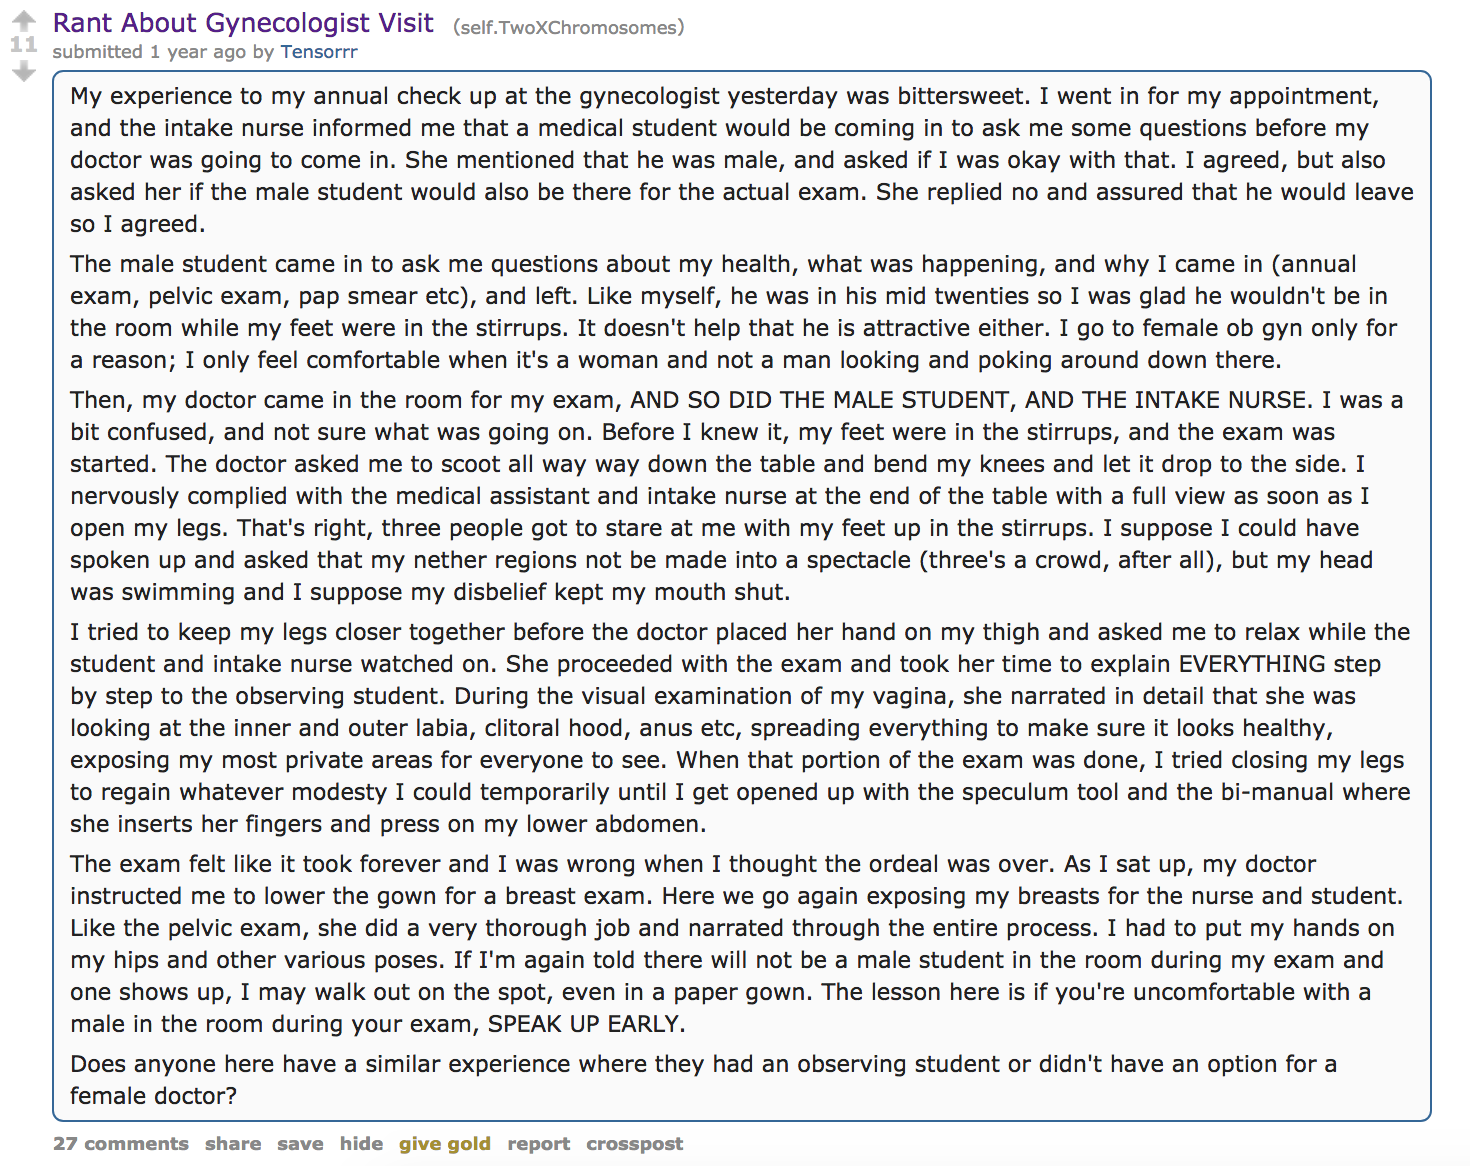Click the "1 year ago" submission timestamp
This screenshot has height=1166, width=1470.
coord(198,51)
